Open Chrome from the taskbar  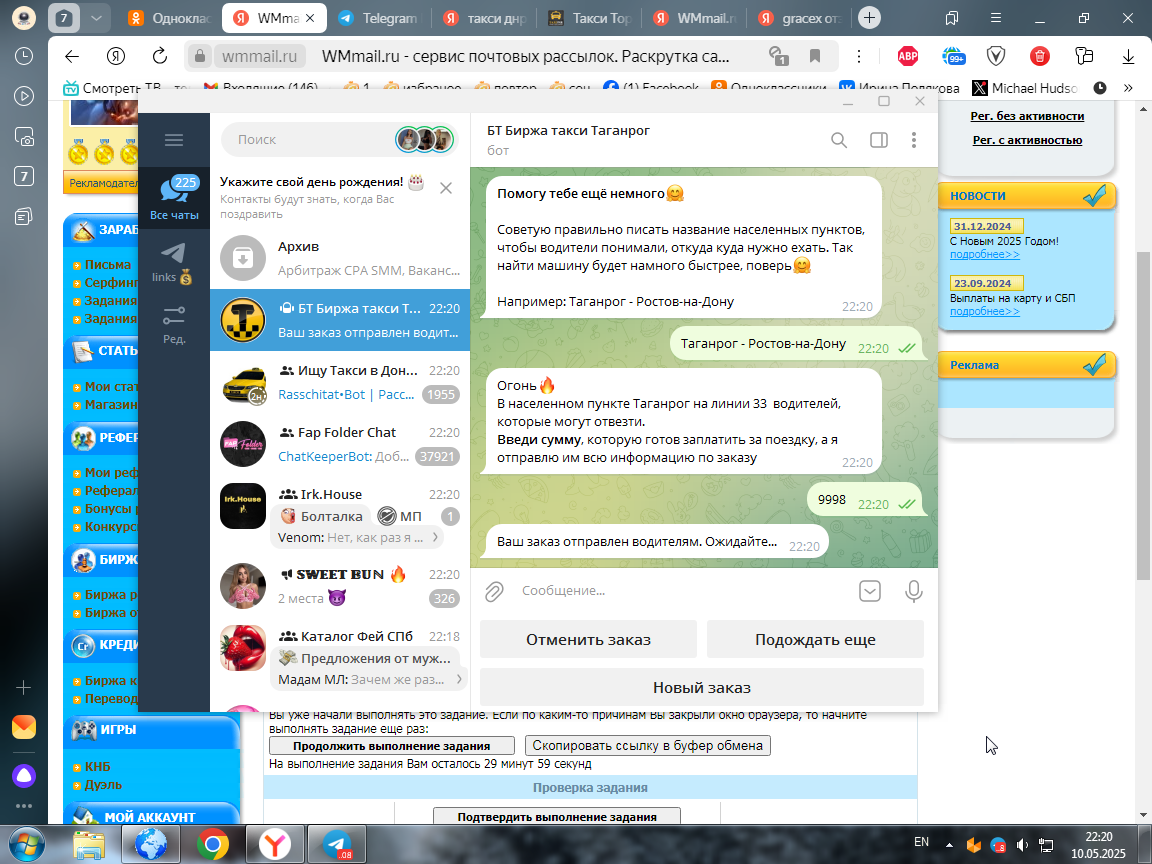pyautogui.click(x=212, y=845)
